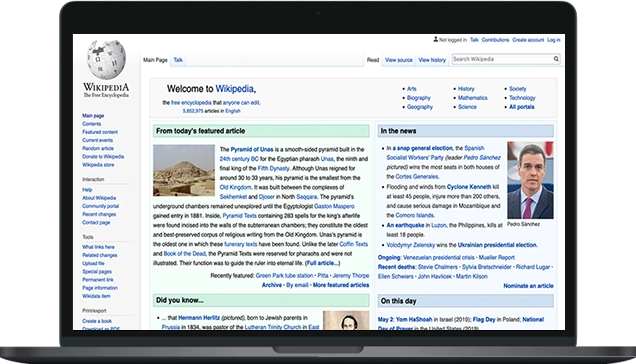Click Donate to Wikipedia
Screen dimensions: 636x364
tap(103, 156)
